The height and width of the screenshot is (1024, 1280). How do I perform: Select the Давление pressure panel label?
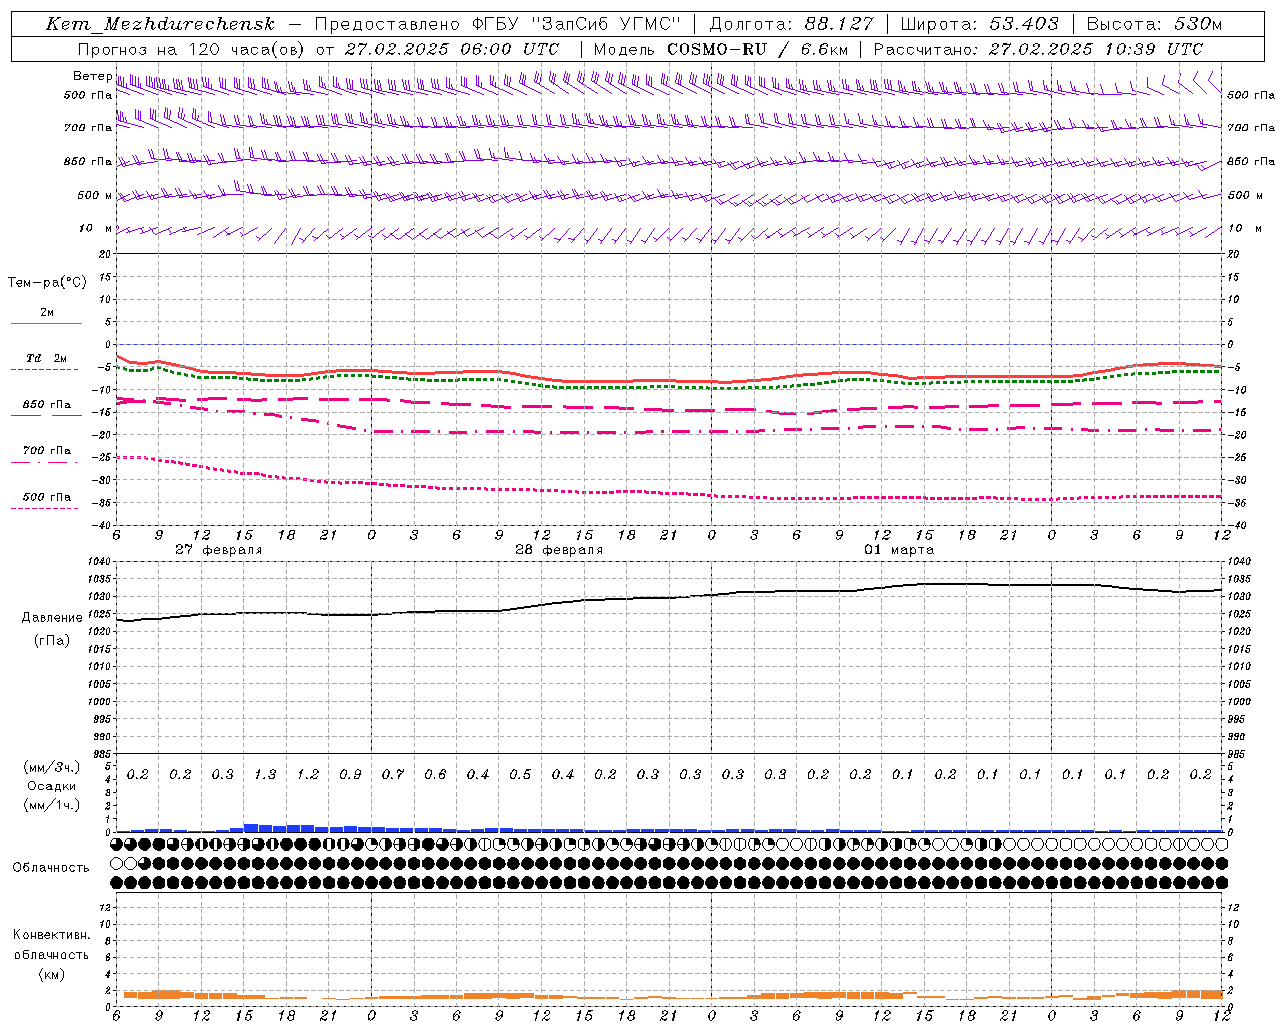click(52, 618)
